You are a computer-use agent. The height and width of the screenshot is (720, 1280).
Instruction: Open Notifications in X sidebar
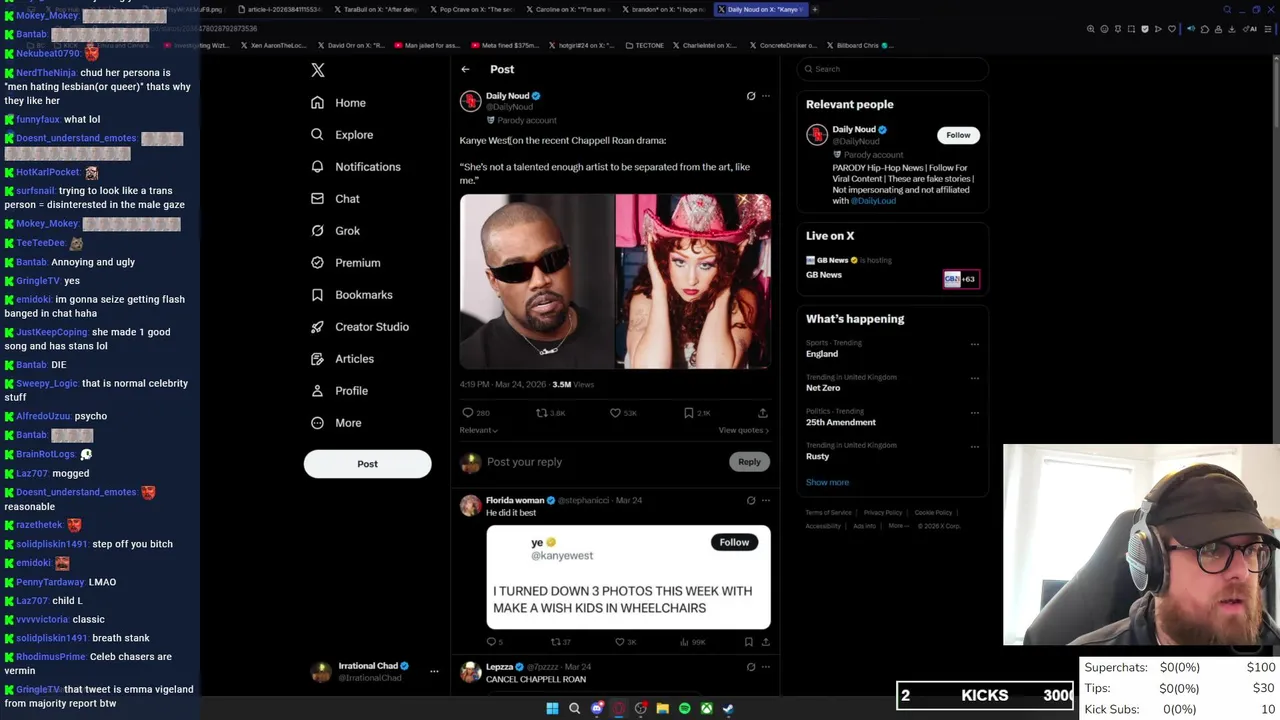pyautogui.click(x=355, y=167)
